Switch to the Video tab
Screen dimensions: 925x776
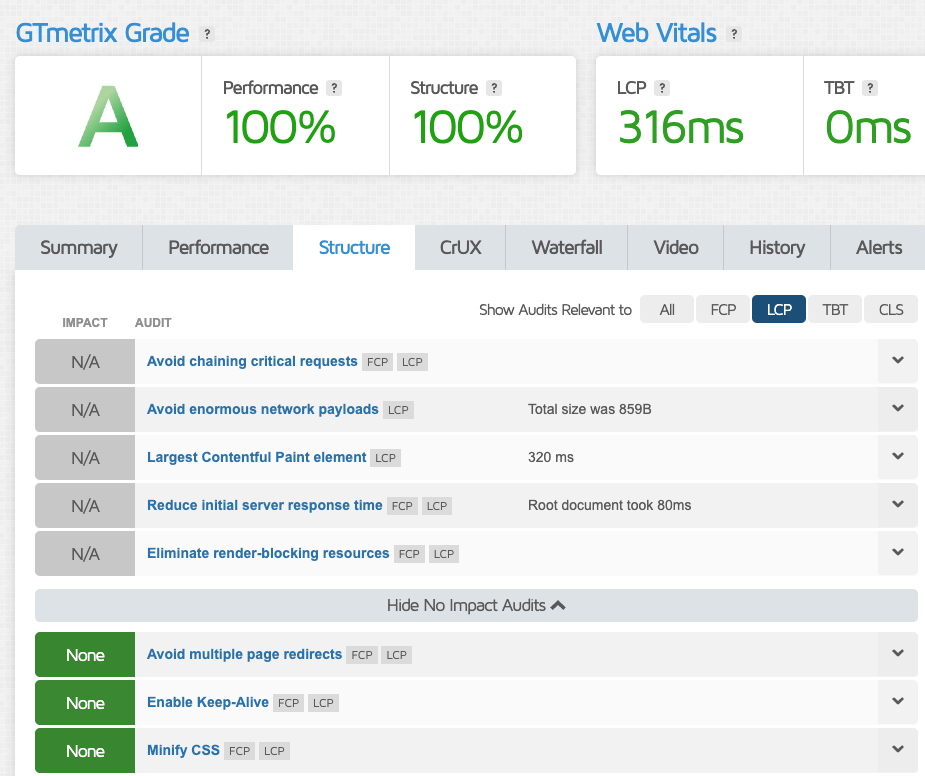click(675, 247)
